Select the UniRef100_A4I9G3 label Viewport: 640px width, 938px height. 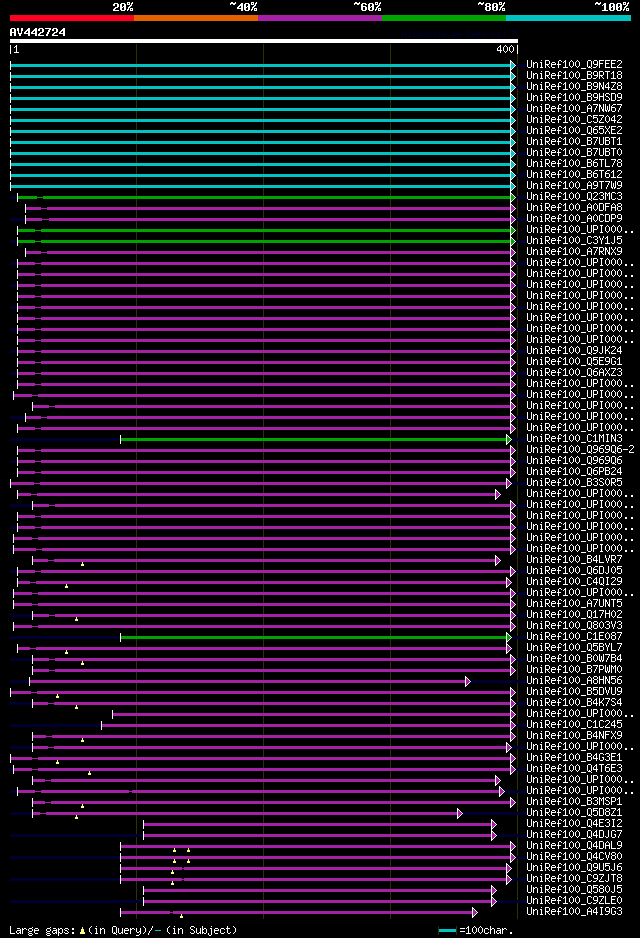tap(574, 912)
